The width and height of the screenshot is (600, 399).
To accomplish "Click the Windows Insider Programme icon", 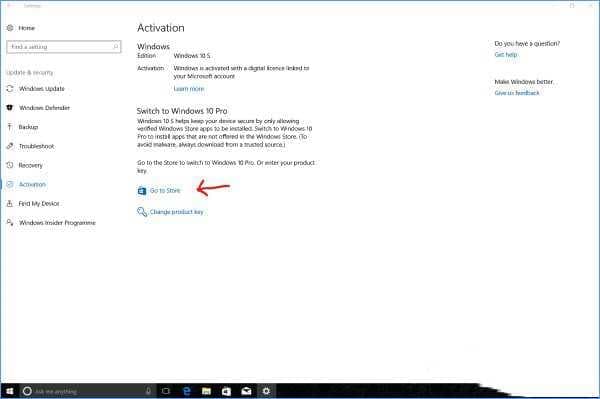I will [10, 223].
